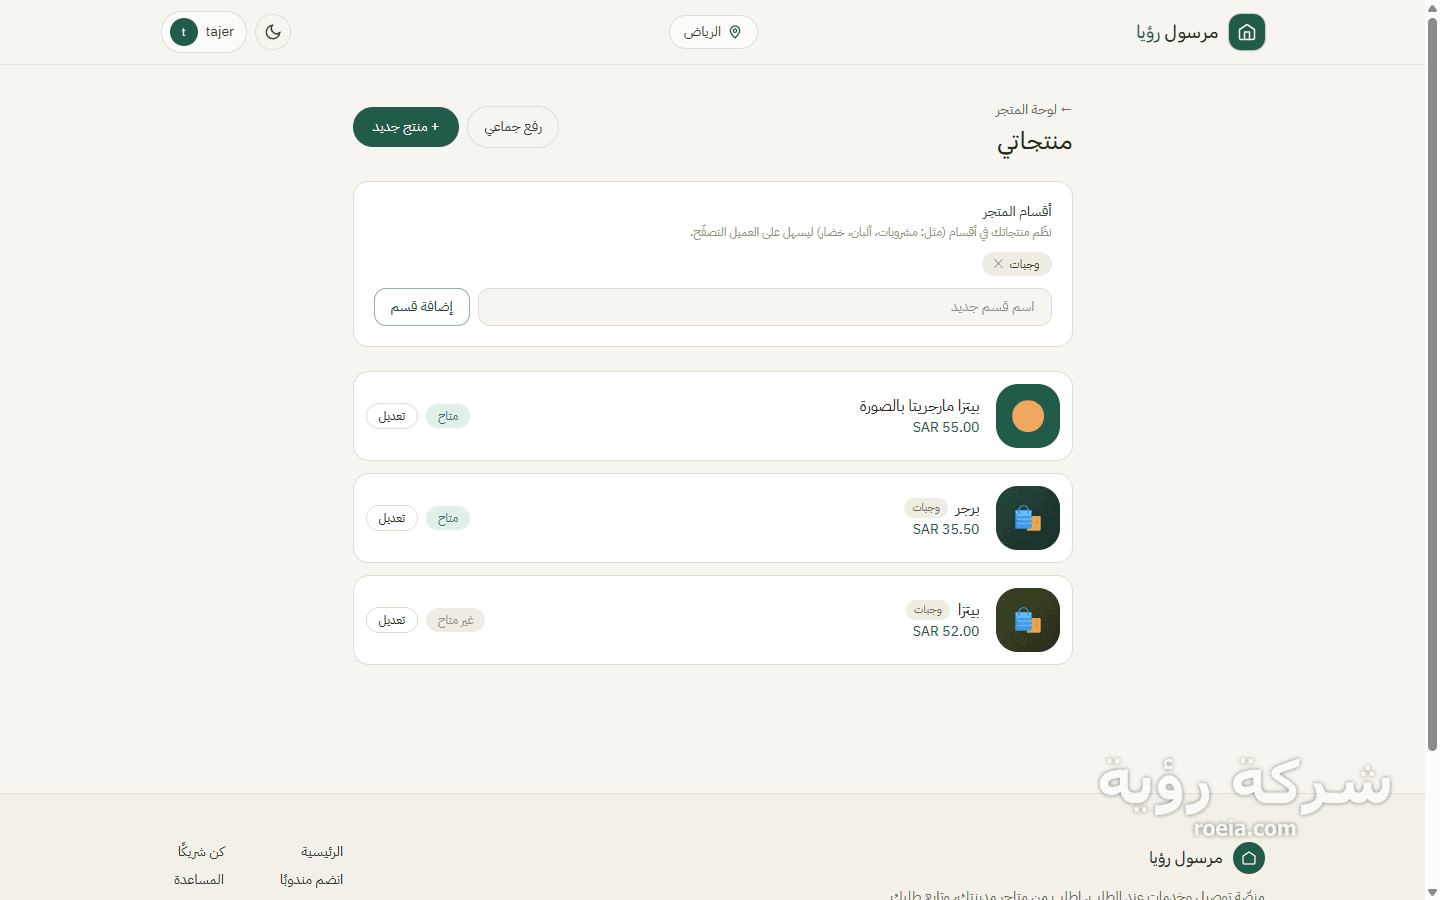
Task: Open the tajer user account menu
Action: 204,32
